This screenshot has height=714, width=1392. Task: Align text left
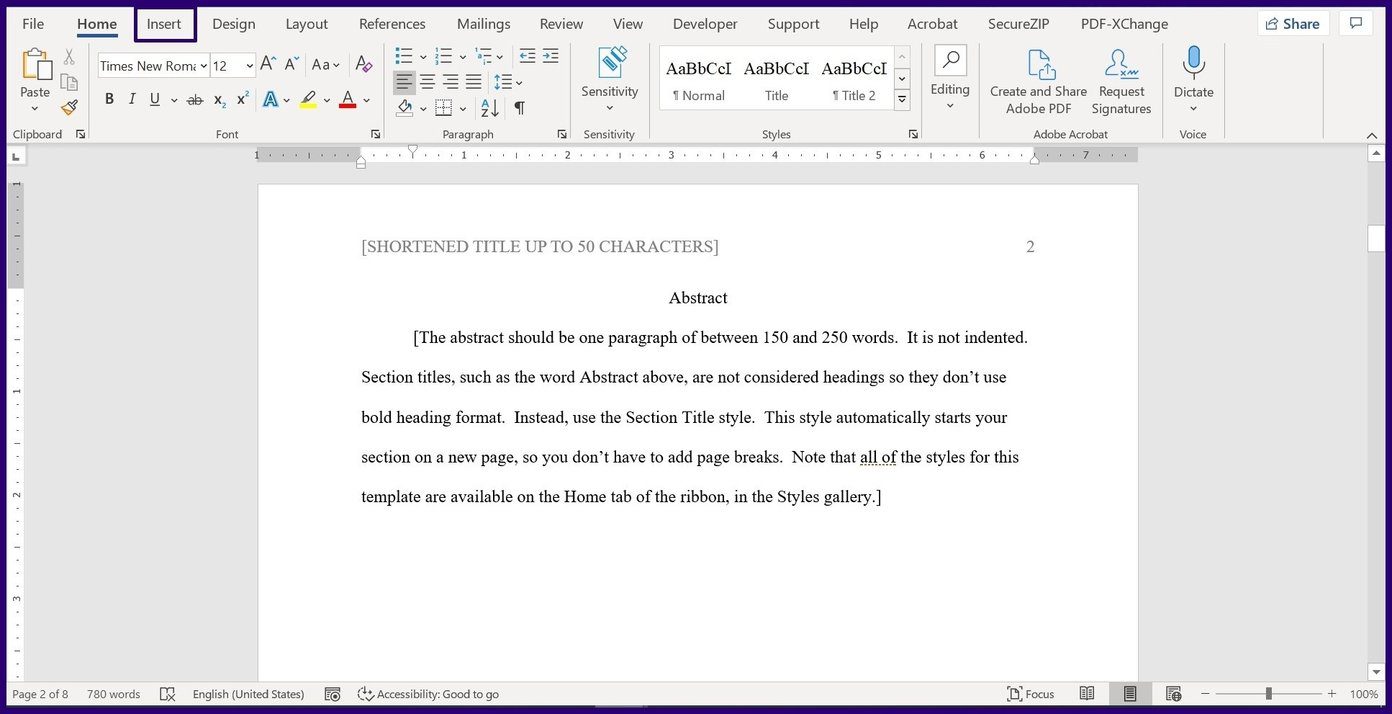(404, 82)
